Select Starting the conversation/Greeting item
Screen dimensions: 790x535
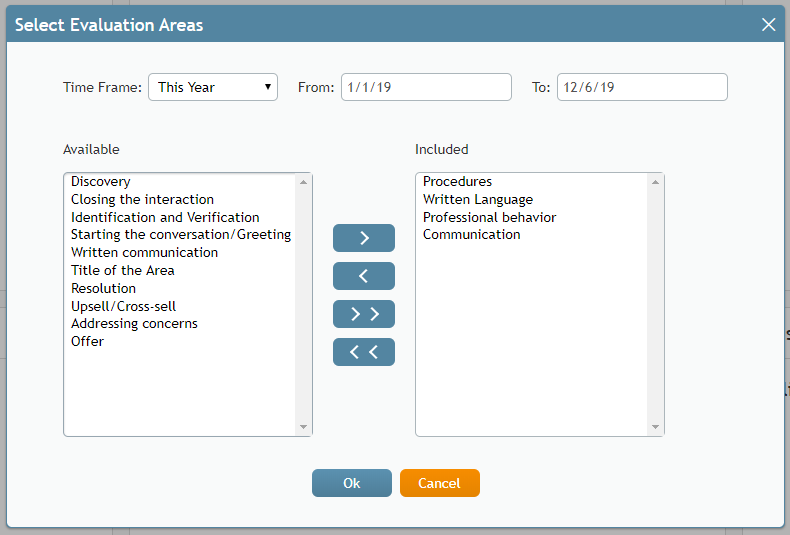pos(180,235)
